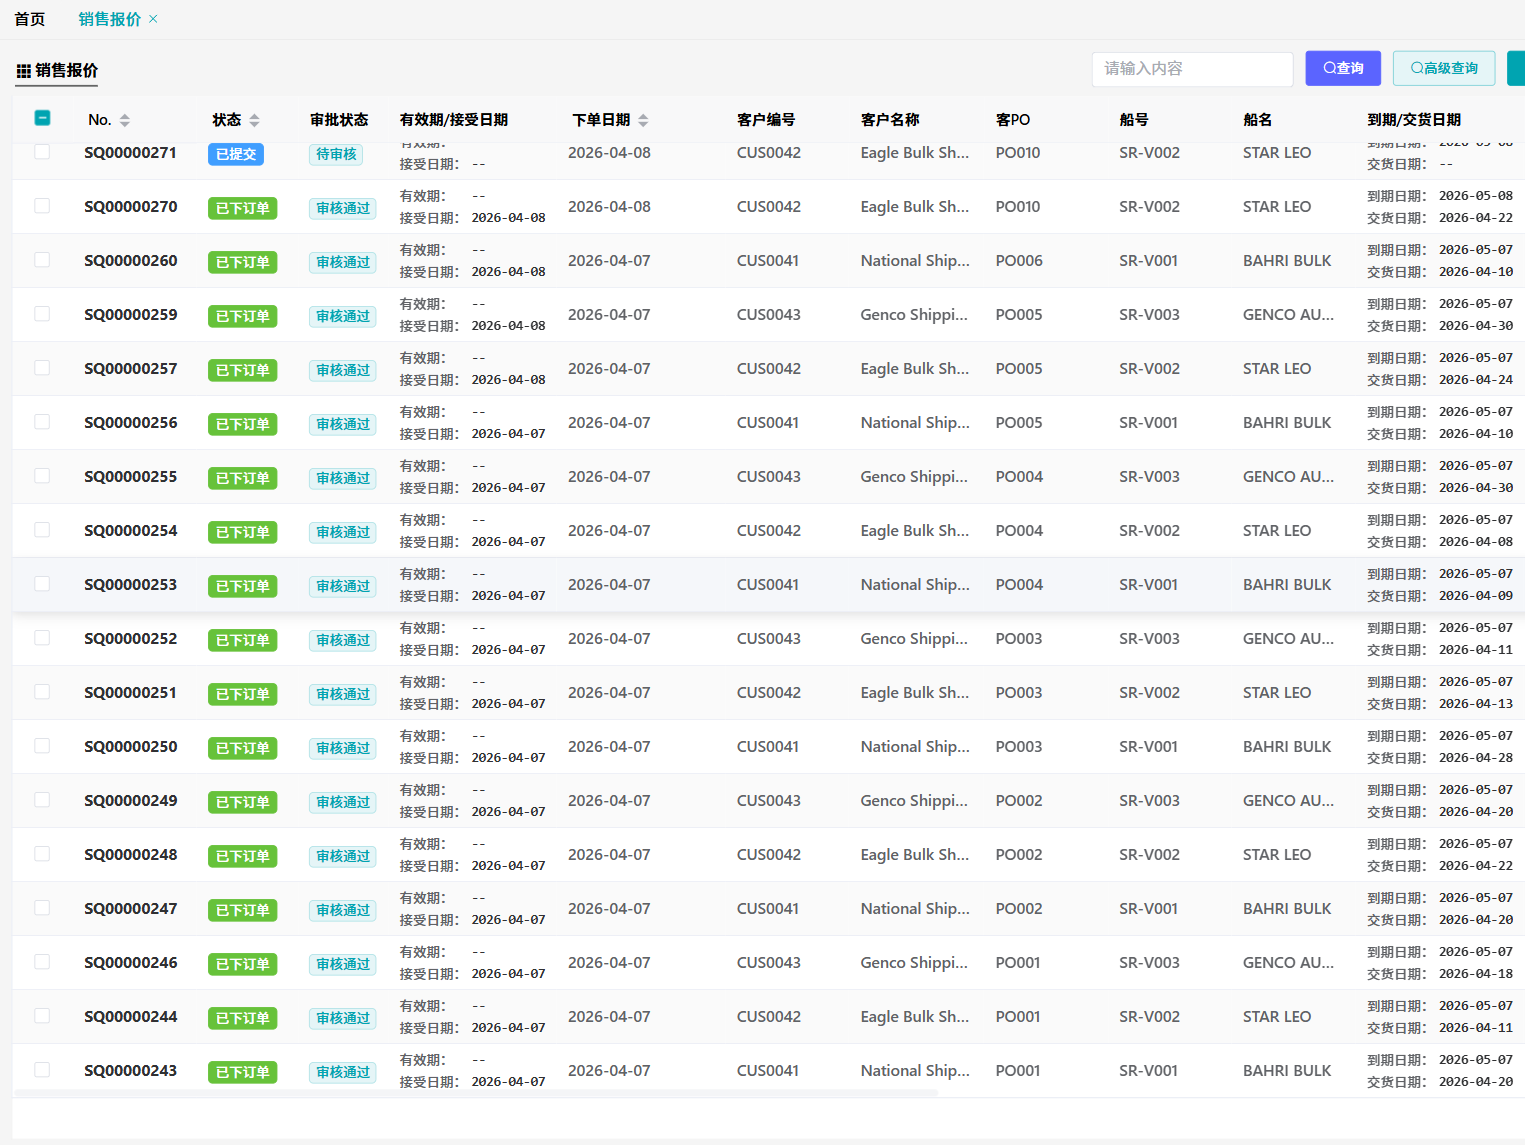Click the 销售报价 grid icon
The height and width of the screenshot is (1145, 1525).
(x=23, y=71)
